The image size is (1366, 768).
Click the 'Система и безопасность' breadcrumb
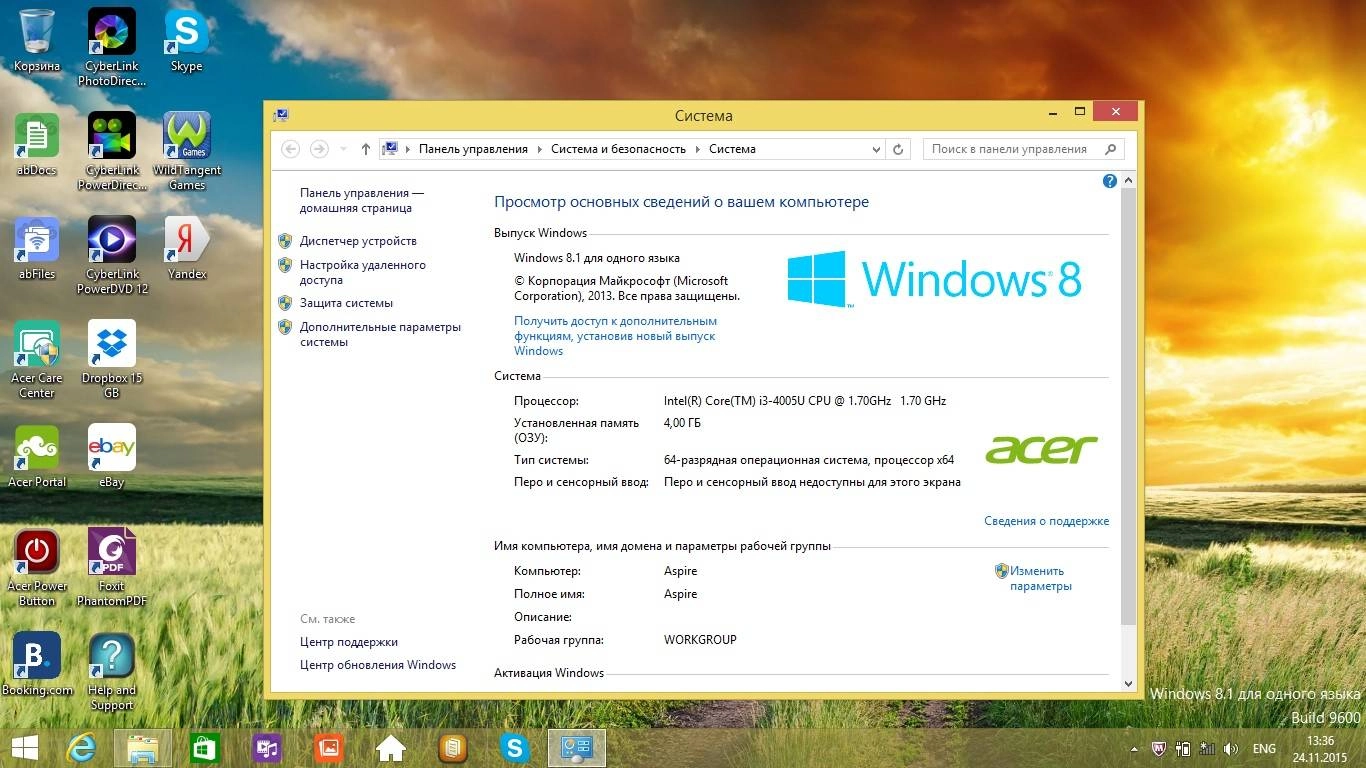[618, 149]
